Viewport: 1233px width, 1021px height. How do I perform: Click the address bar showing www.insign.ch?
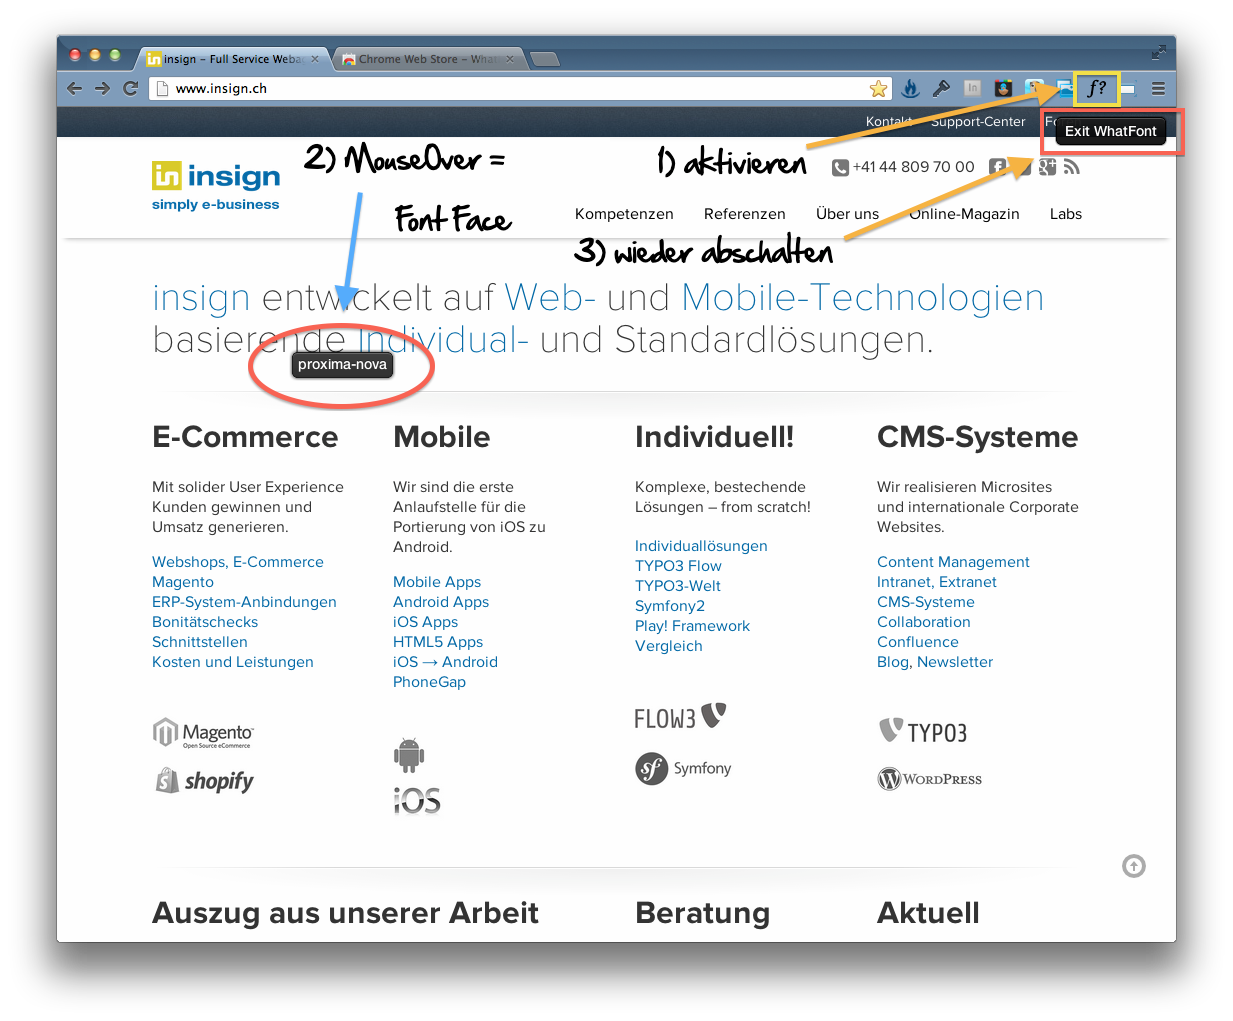[520, 88]
